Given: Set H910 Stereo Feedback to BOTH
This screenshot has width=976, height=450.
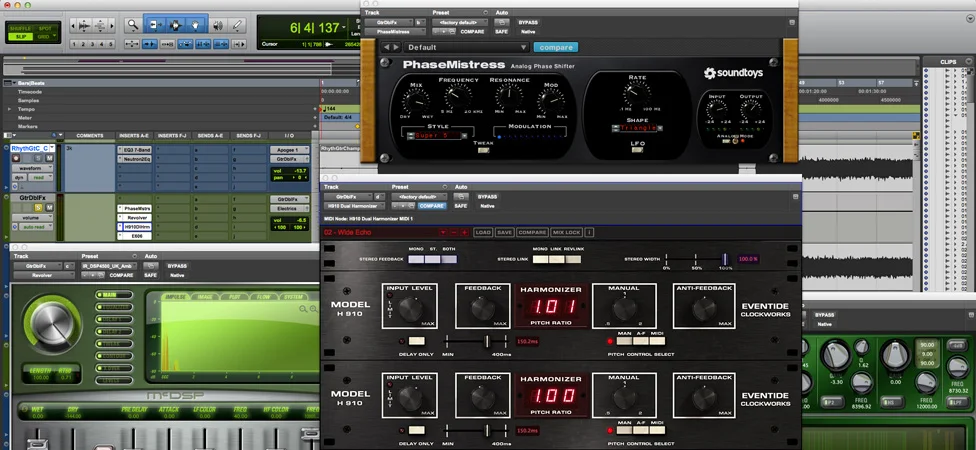Looking at the screenshot, I should point(449,260).
